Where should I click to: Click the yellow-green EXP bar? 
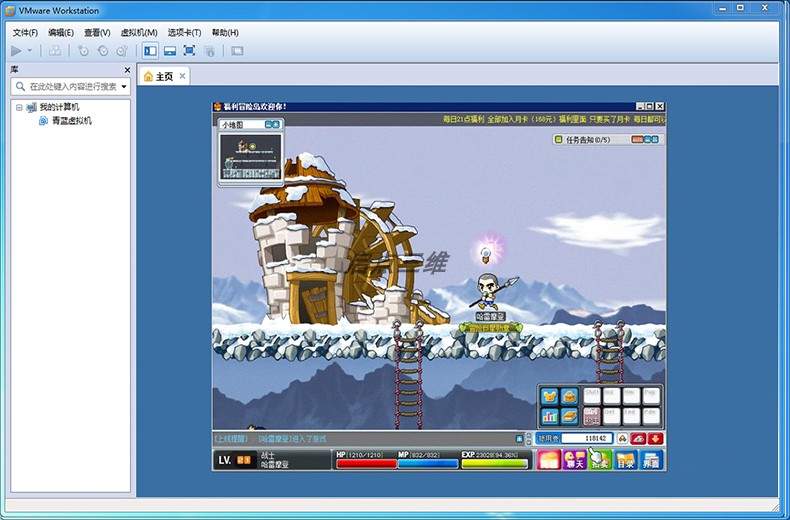pyautogui.click(x=494, y=464)
